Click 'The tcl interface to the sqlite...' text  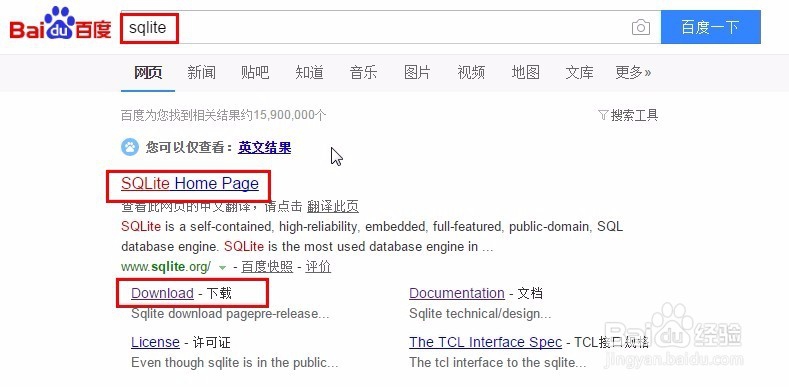[x=498, y=363]
